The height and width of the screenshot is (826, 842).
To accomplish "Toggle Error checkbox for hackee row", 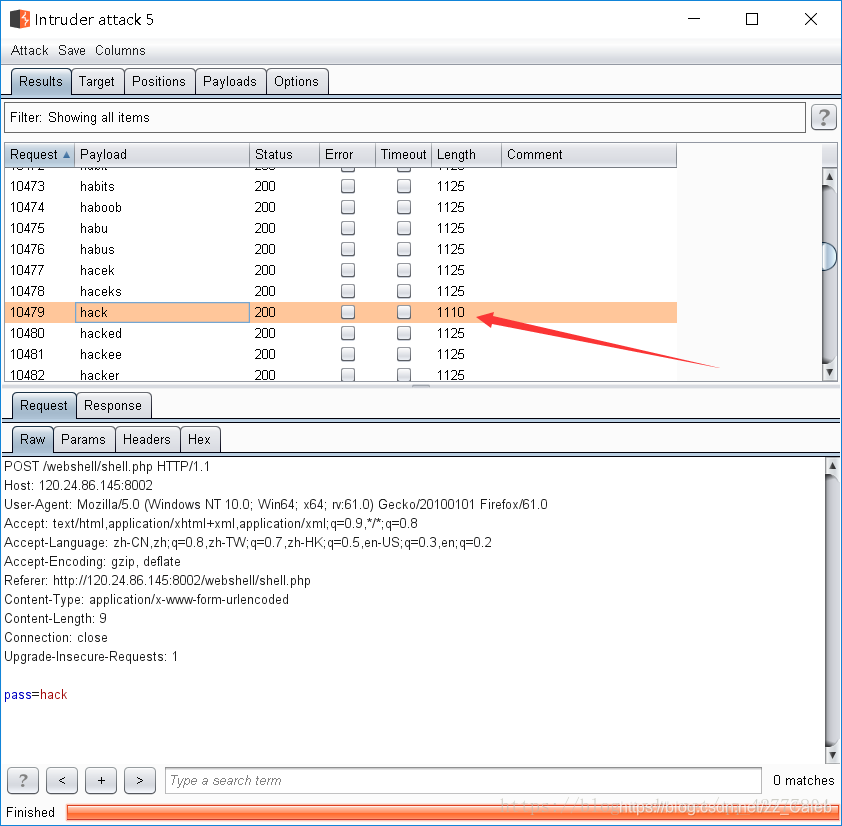I will [x=348, y=354].
